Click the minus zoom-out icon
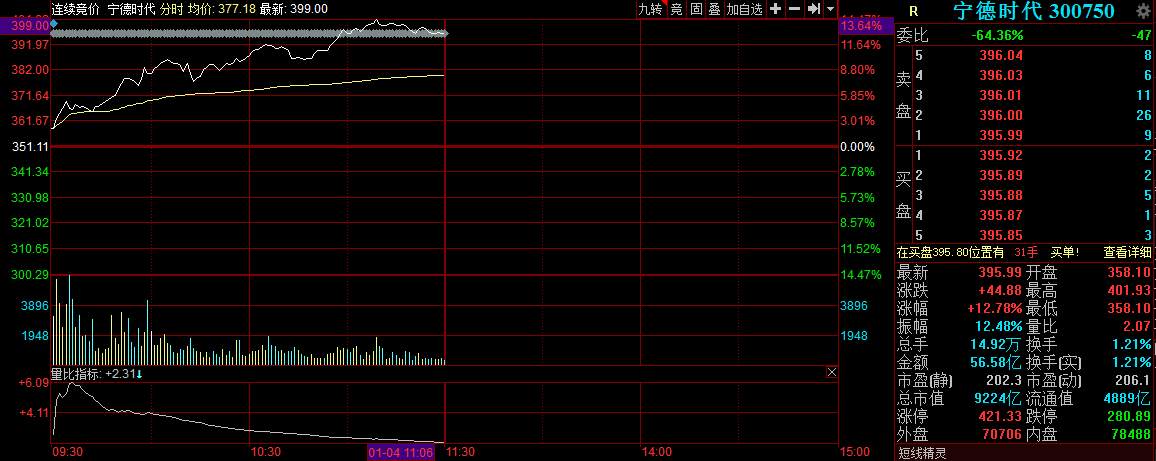 [794, 9]
